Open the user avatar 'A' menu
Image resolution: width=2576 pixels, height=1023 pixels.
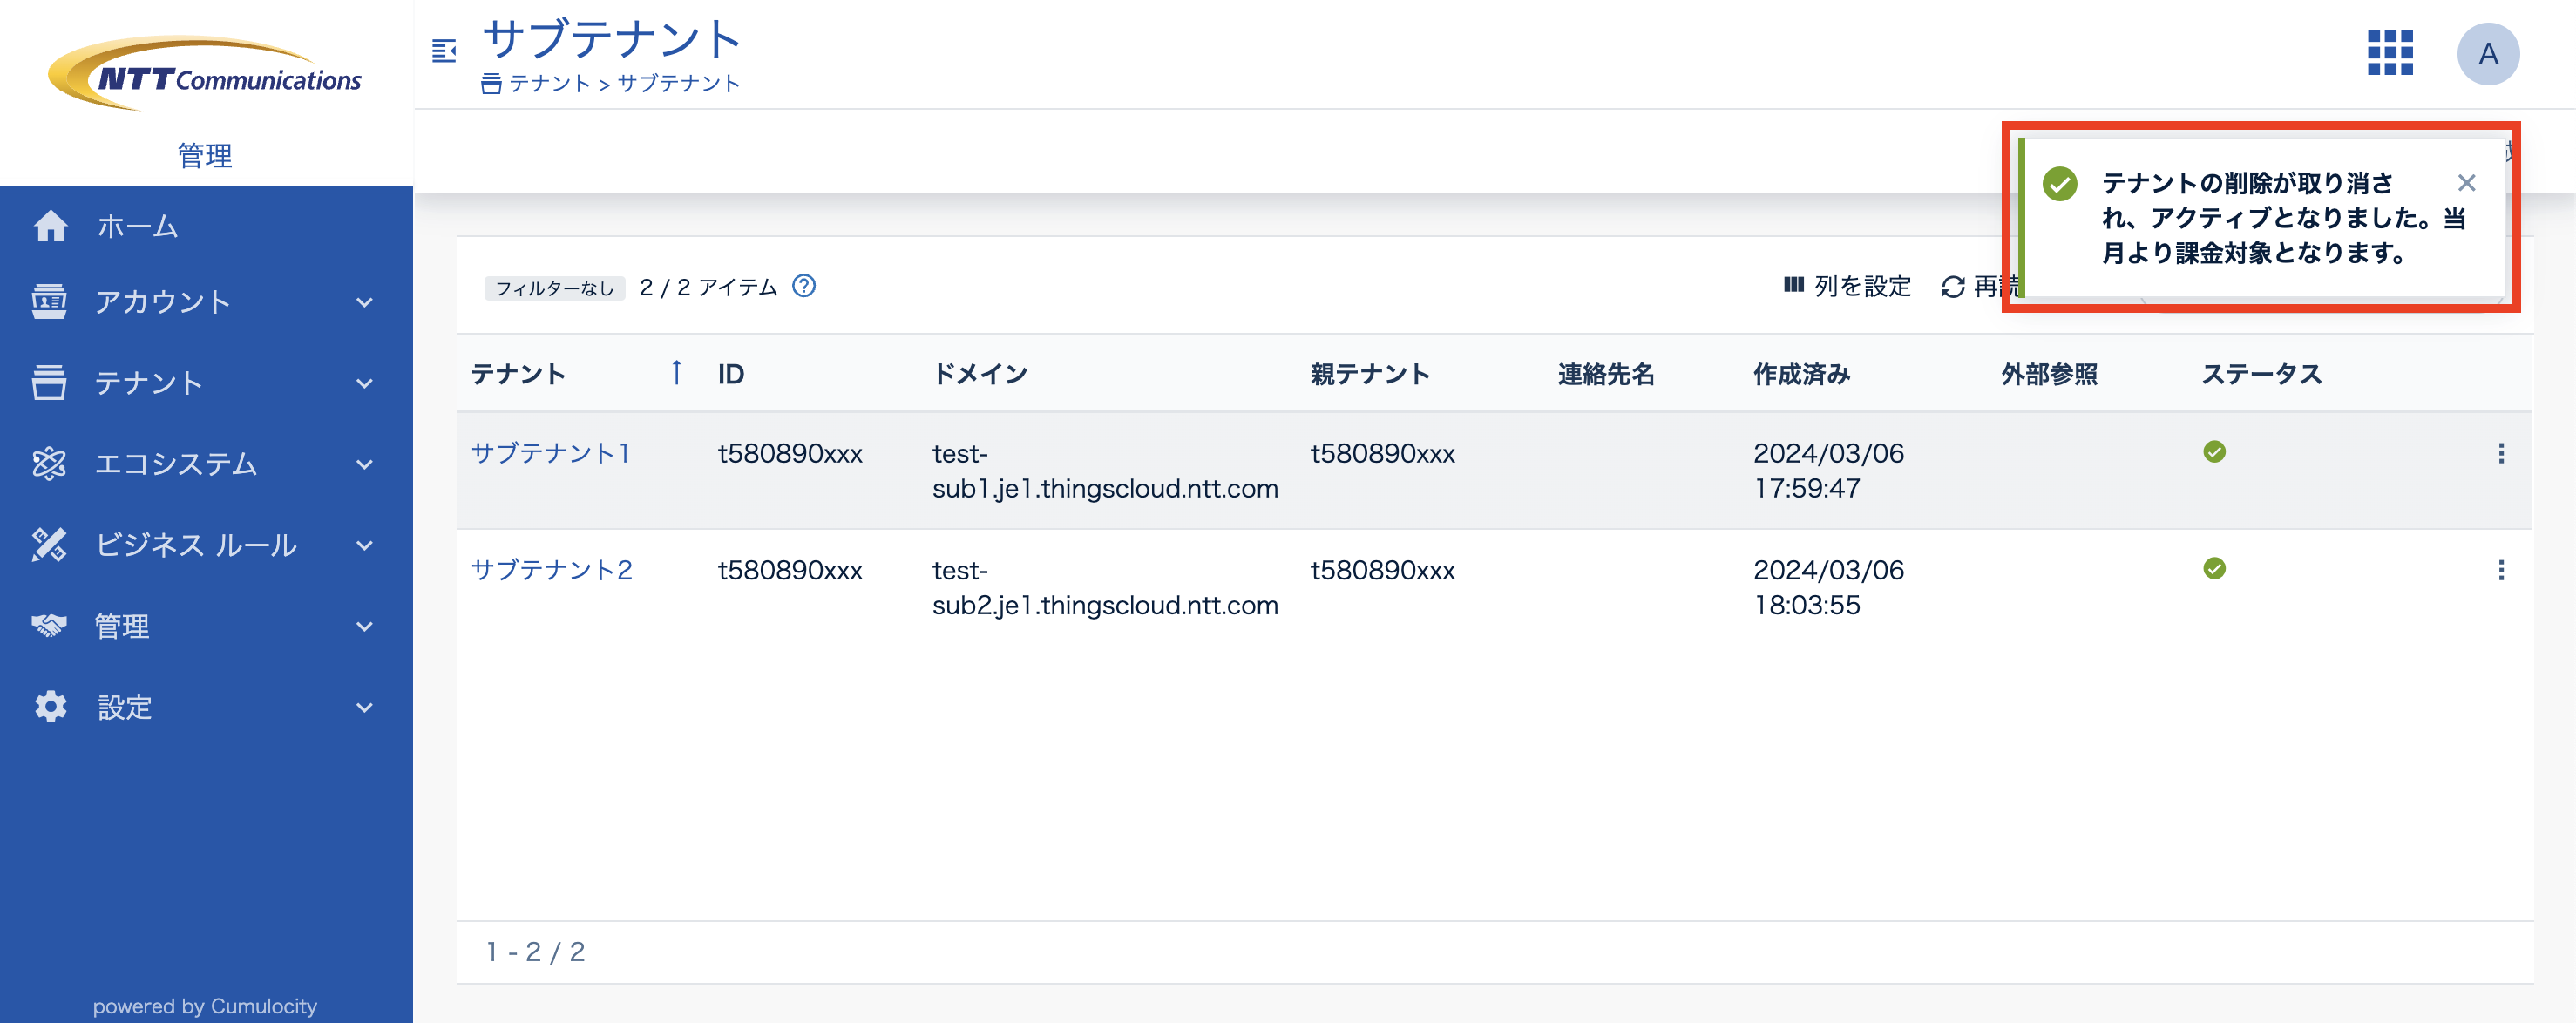click(2488, 54)
